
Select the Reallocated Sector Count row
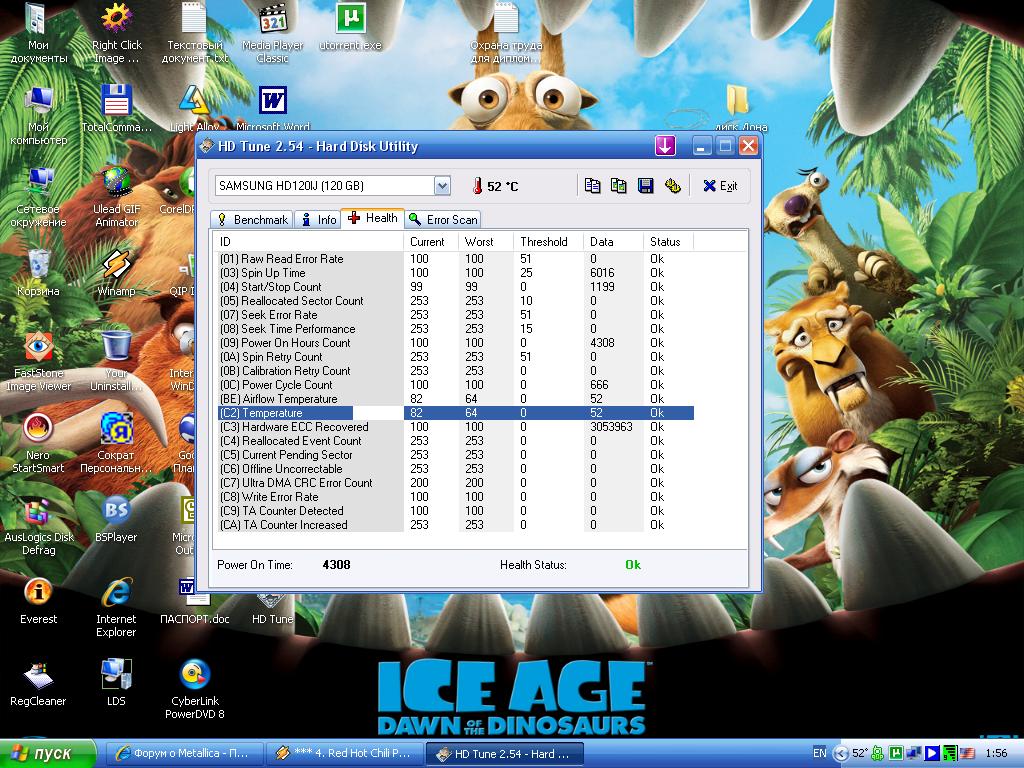pyautogui.click(x=292, y=301)
